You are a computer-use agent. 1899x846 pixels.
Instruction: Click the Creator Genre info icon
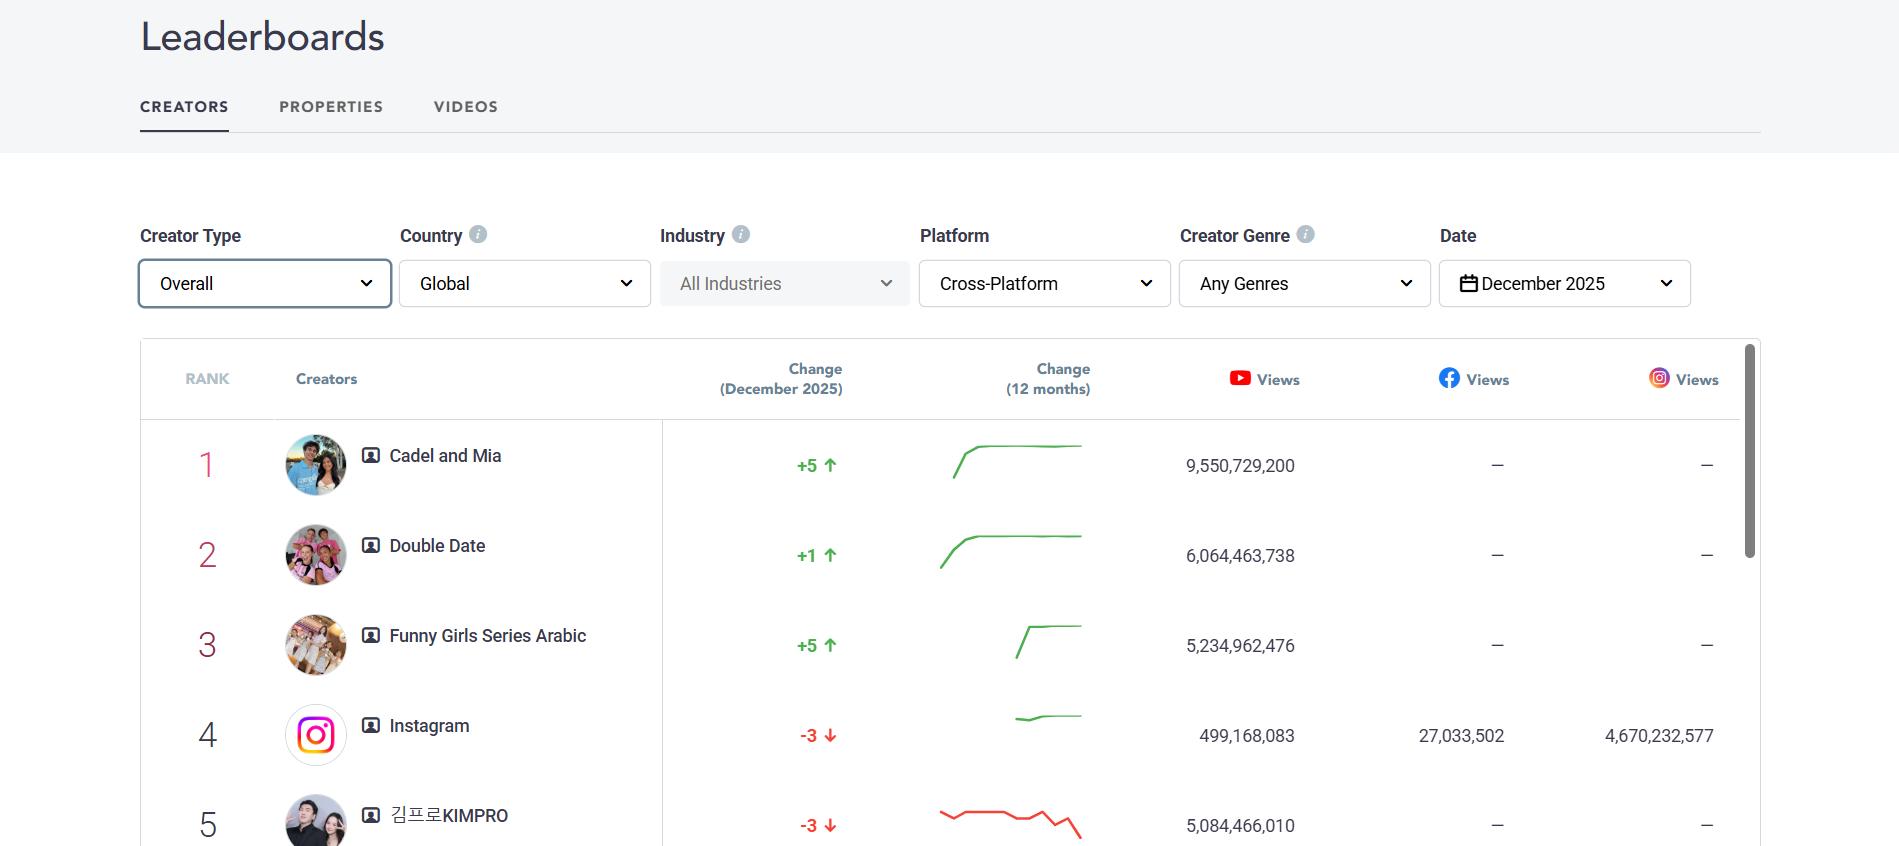tap(1306, 234)
